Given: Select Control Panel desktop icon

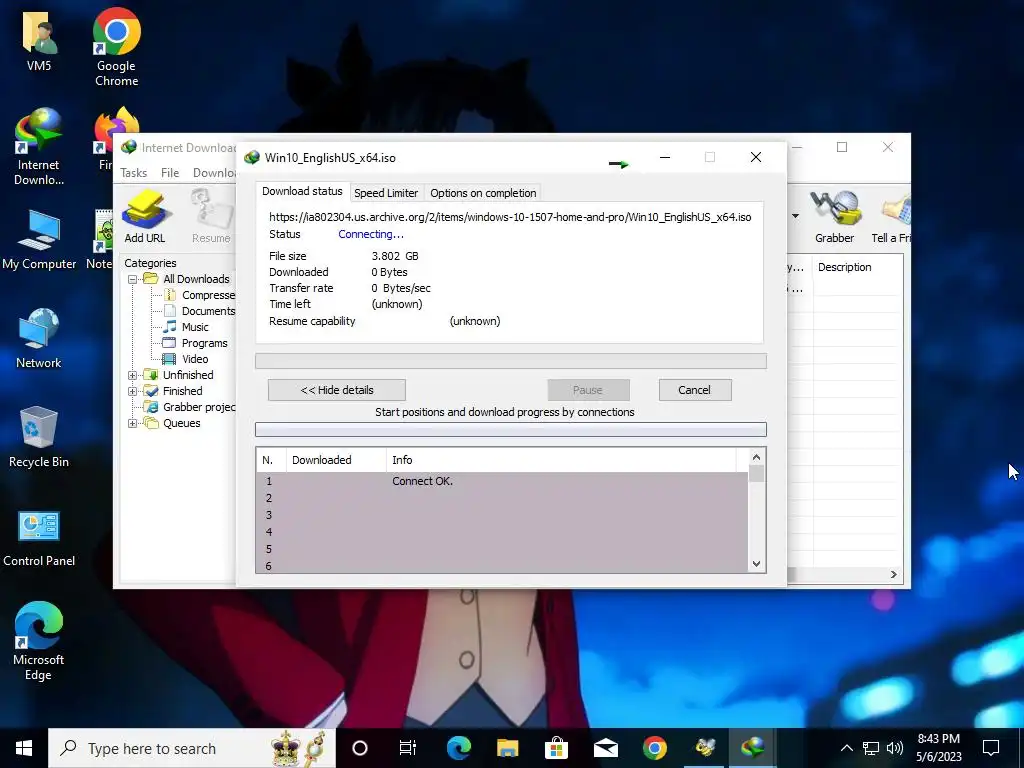Looking at the screenshot, I should click(x=39, y=539).
